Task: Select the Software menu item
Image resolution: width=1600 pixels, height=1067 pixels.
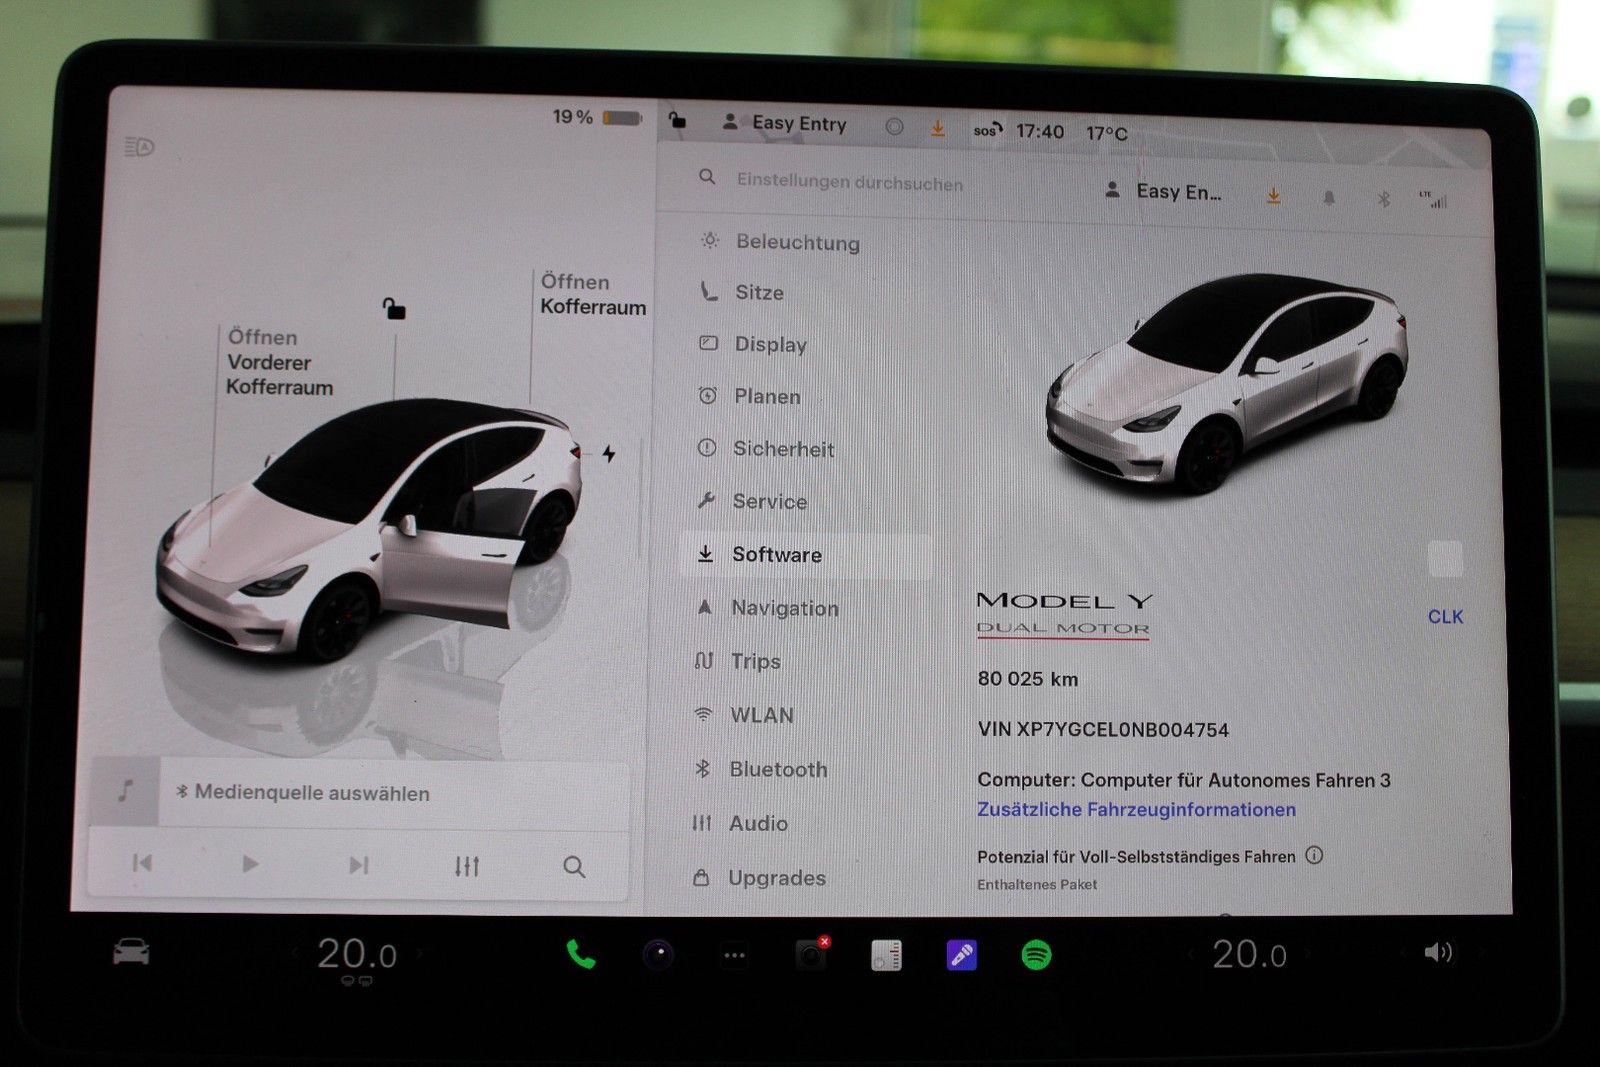Action: (806, 554)
